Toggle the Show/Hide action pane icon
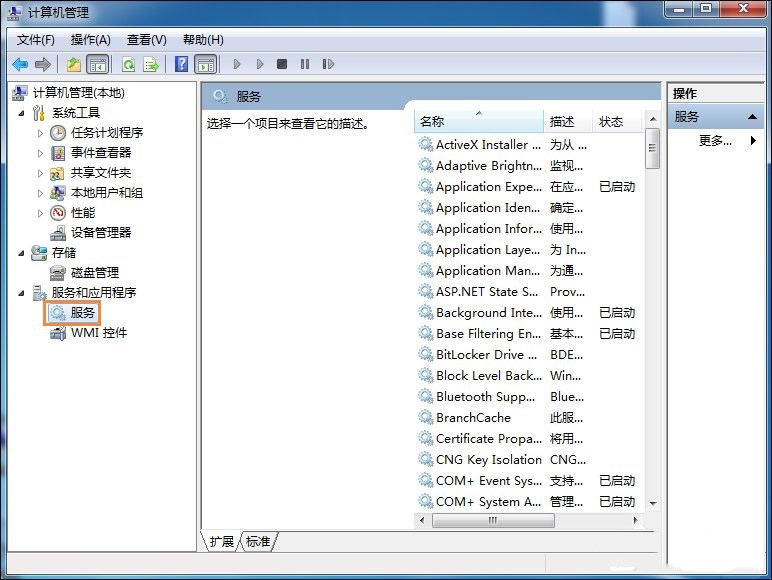 206,64
